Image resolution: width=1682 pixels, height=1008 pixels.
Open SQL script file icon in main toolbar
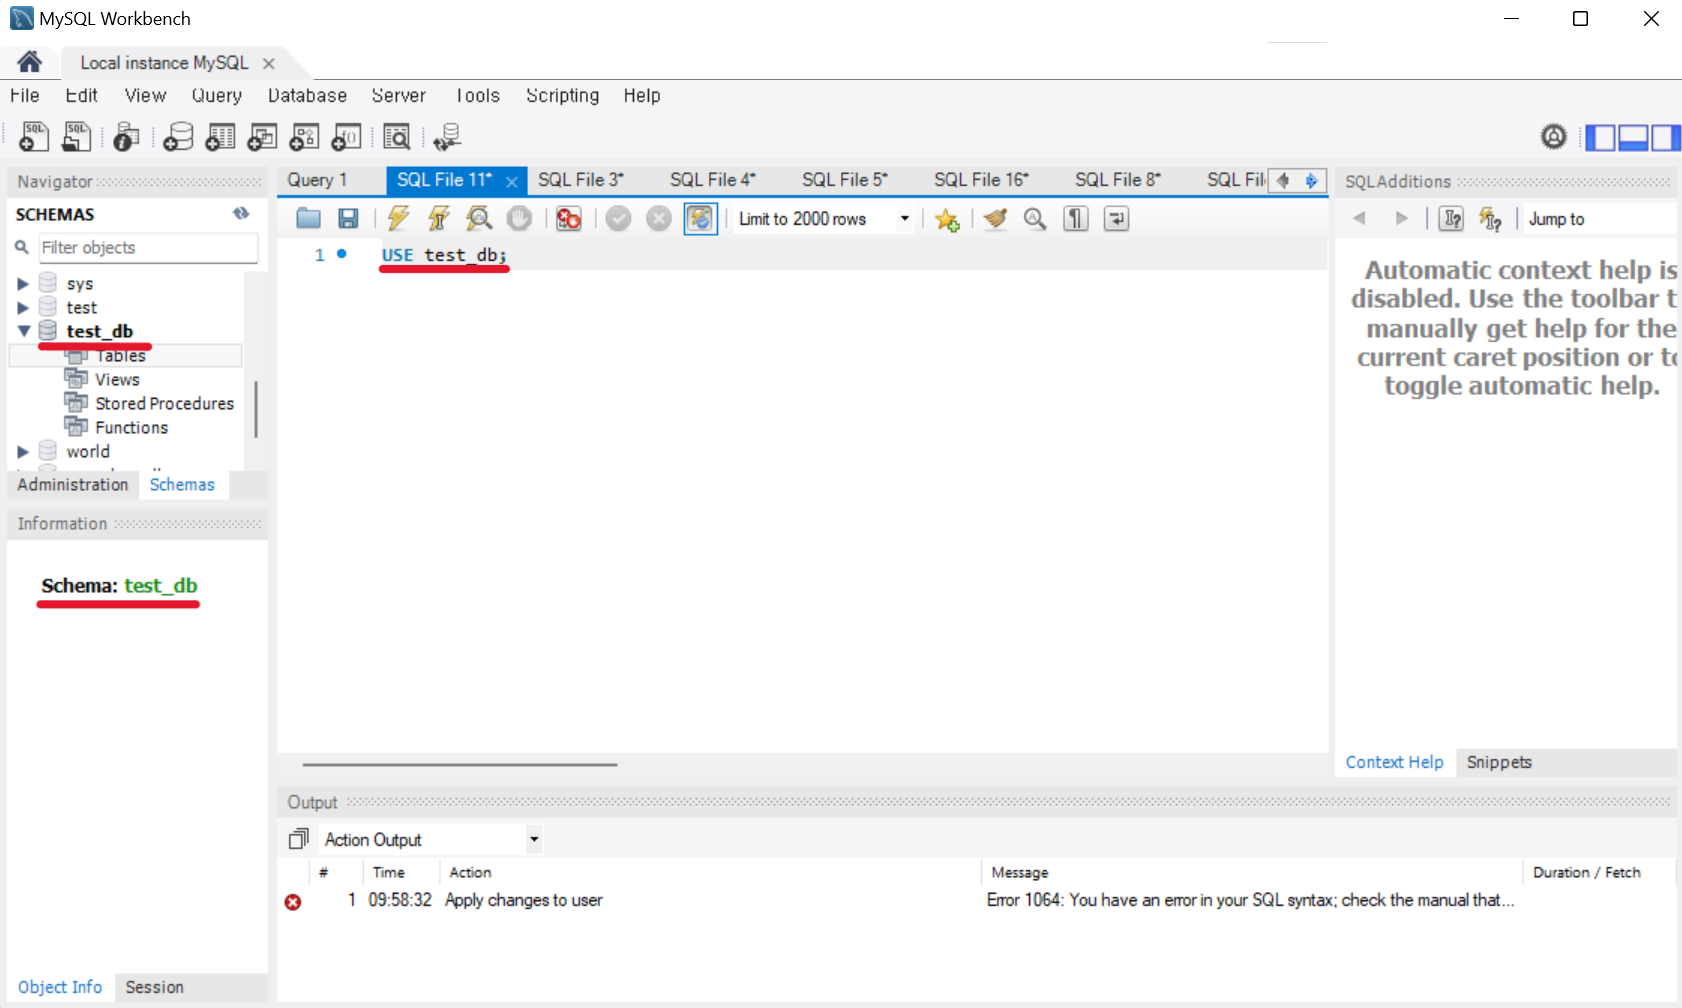click(x=77, y=137)
